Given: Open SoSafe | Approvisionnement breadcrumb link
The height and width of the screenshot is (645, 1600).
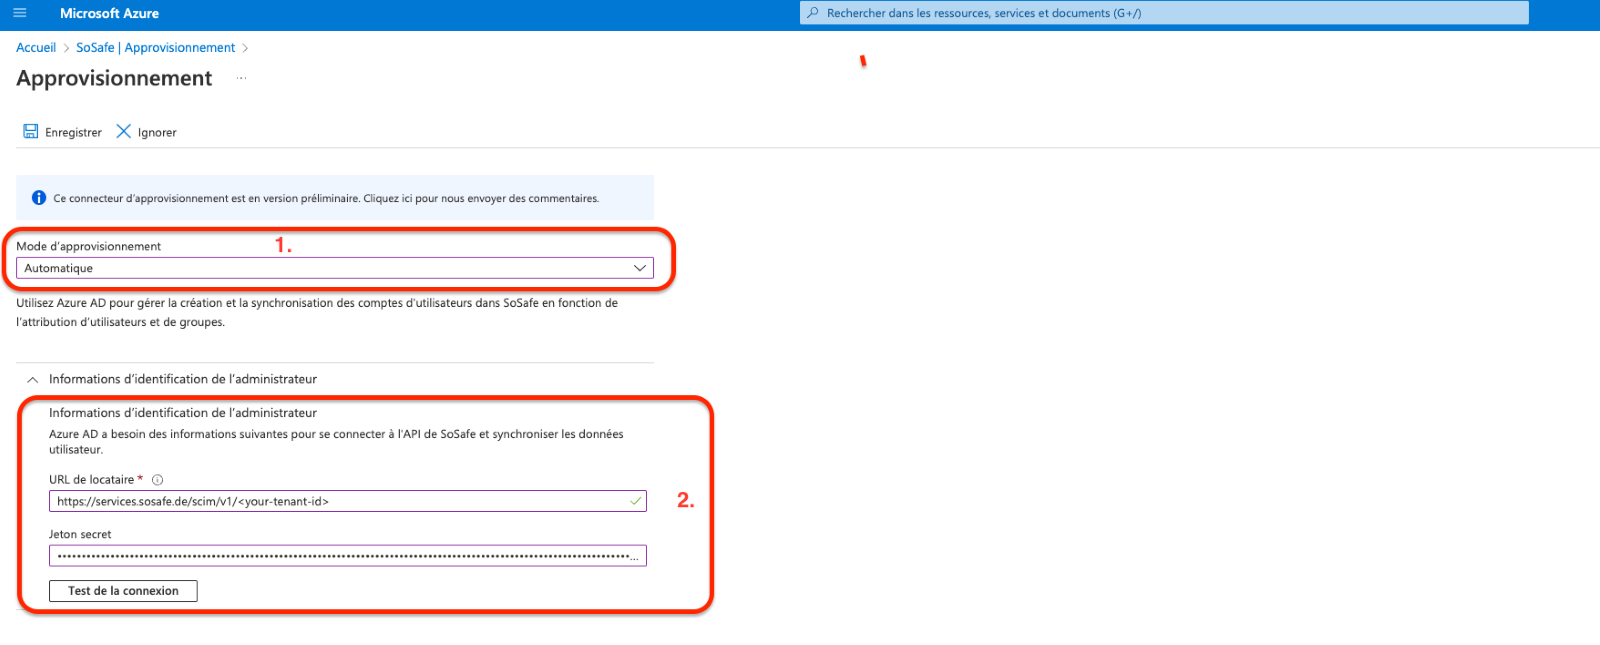Looking at the screenshot, I should tap(155, 48).
